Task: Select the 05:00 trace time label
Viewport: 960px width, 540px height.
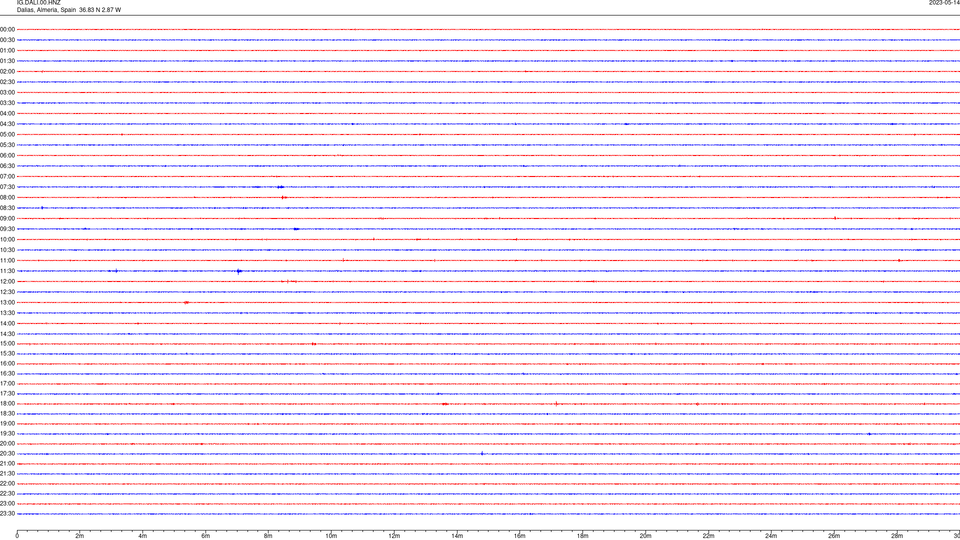Action: [7, 135]
